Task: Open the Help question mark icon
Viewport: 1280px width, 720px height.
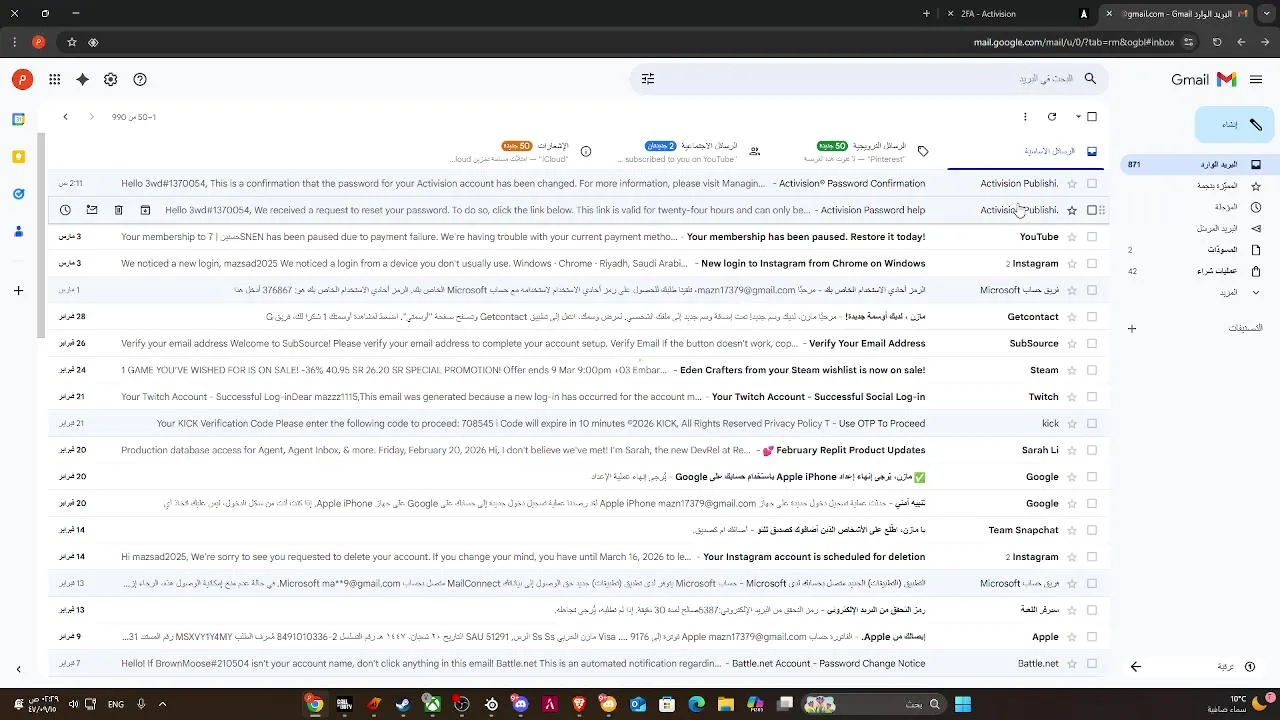Action: pos(140,79)
